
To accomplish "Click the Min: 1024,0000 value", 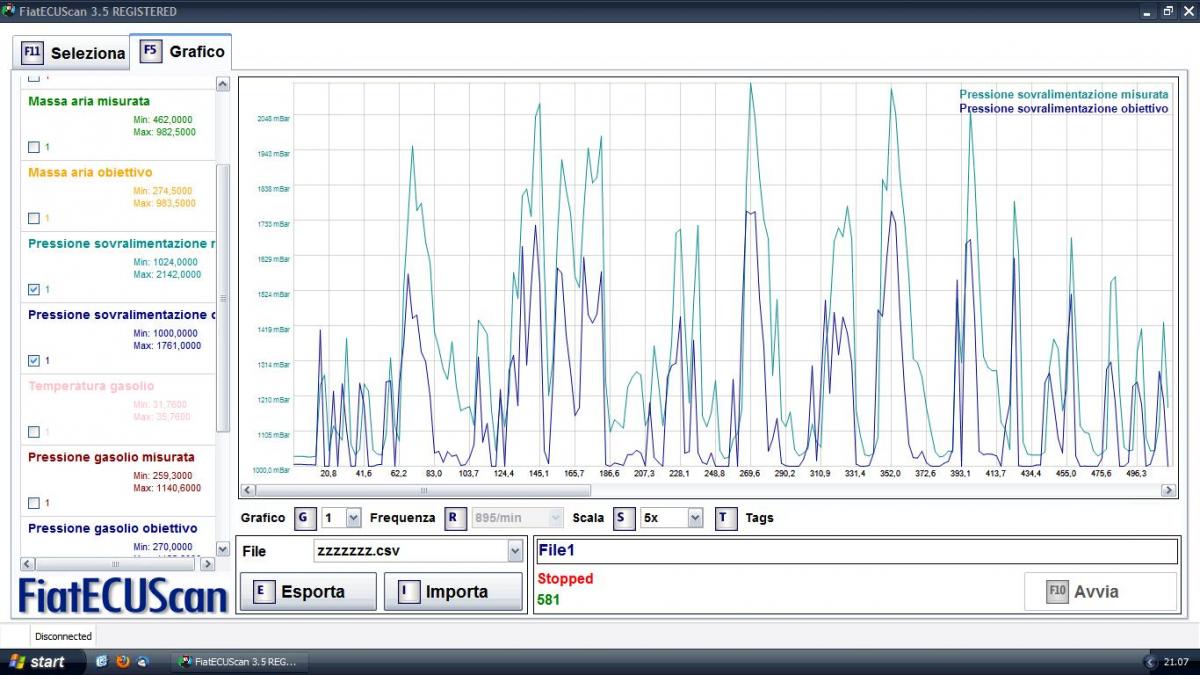I will [x=167, y=262].
